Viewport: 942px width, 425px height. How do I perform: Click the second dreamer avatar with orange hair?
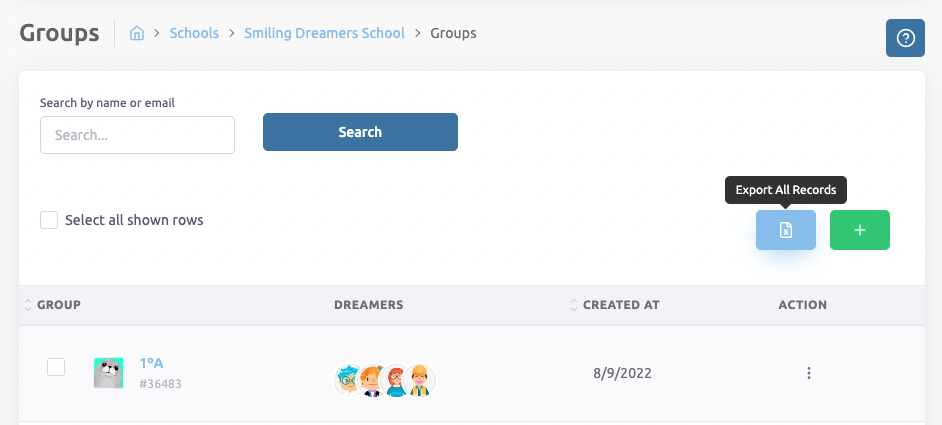[373, 380]
